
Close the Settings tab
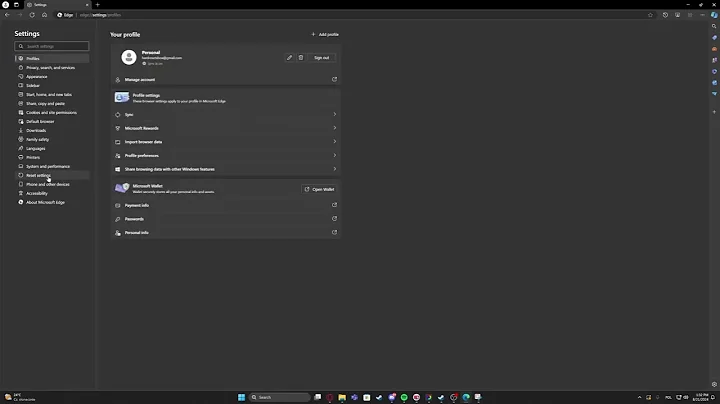pos(87,5)
